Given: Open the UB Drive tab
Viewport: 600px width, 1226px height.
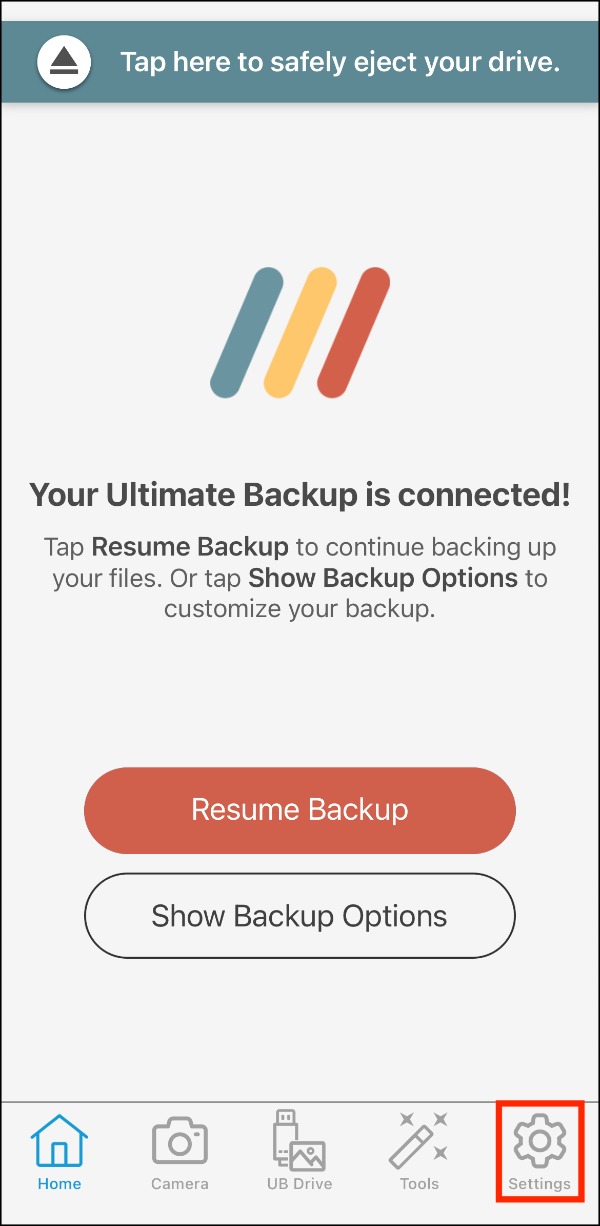Looking at the screenshot, I should [x=299, y=1152].
